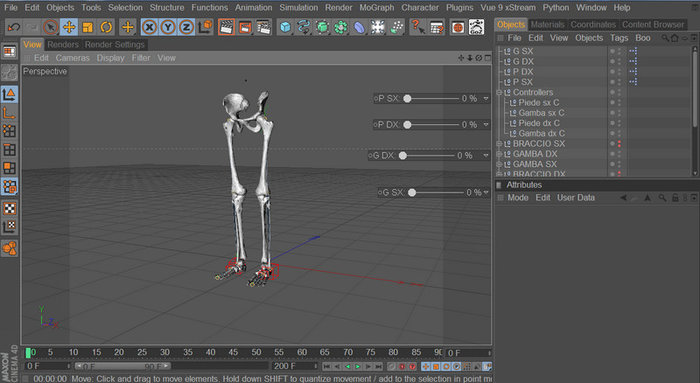
Task: Toggle Y axis lock button
Action: coord(168,27)
